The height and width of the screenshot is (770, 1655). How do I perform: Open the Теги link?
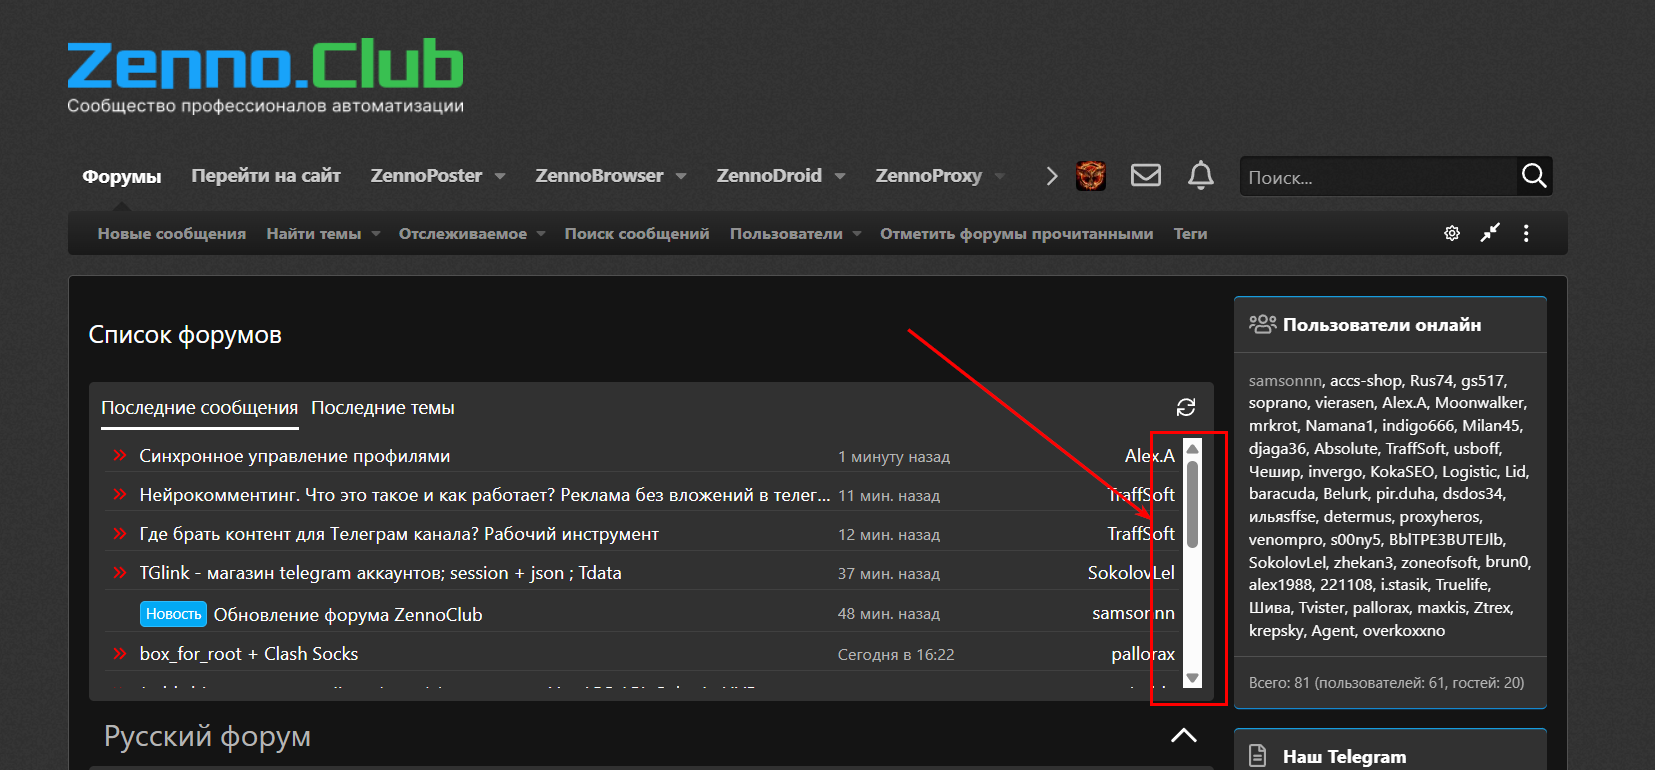coord(1190,234)
